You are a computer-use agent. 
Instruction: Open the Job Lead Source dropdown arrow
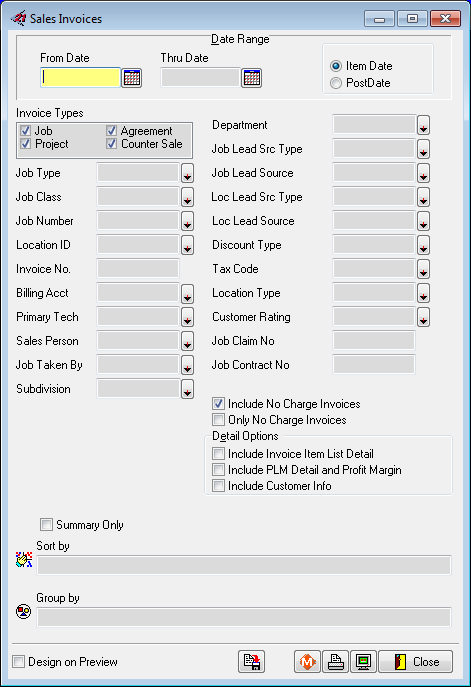click(x=423, y=173)
